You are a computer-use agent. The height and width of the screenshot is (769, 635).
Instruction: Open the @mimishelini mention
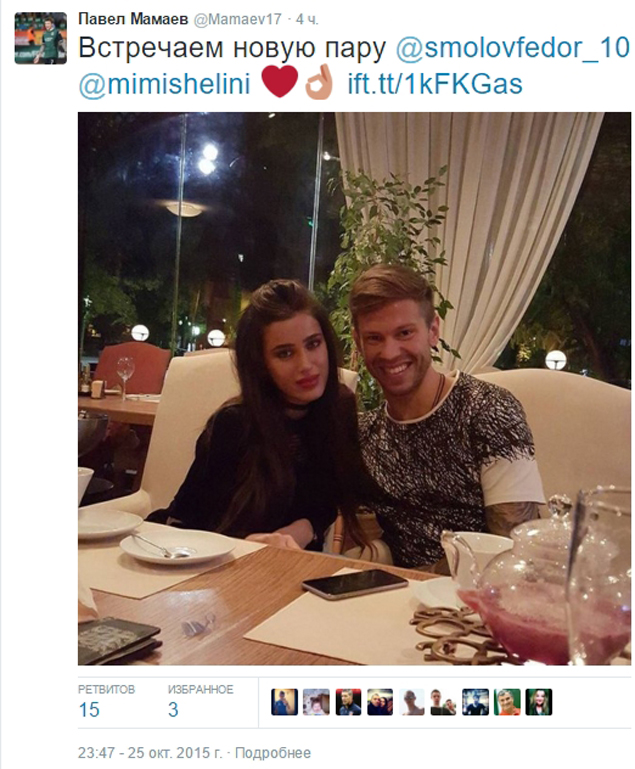165,83
